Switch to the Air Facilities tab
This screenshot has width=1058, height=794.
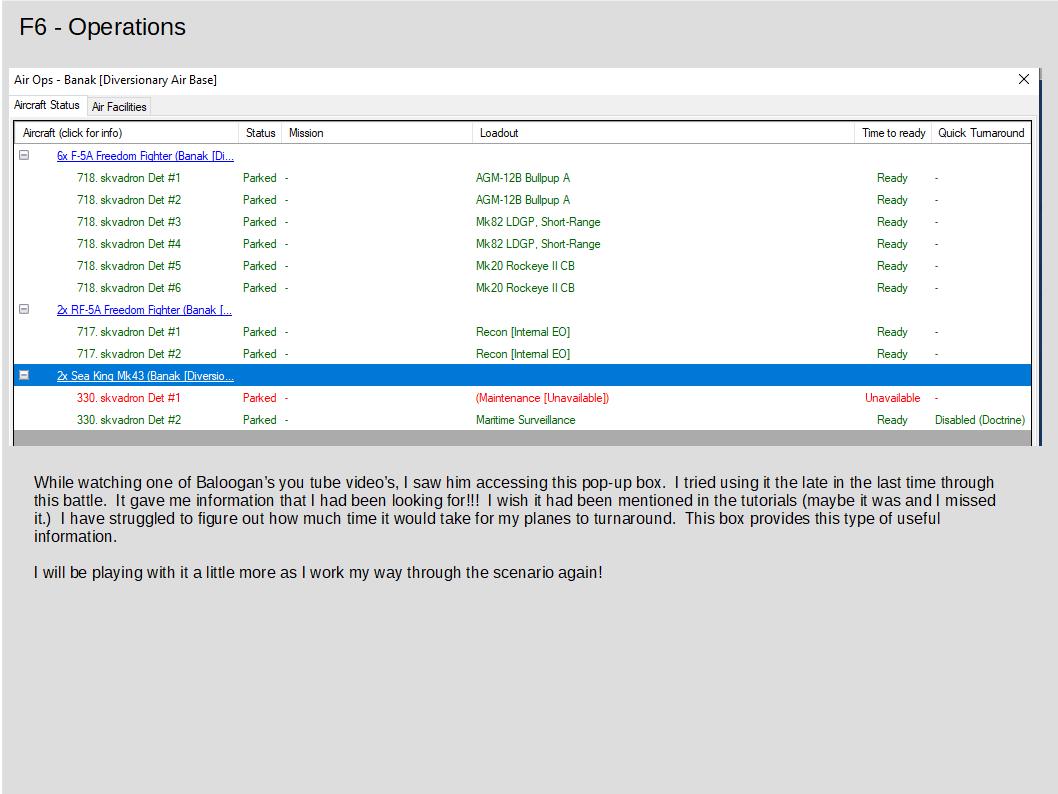[x=119, y=107]
